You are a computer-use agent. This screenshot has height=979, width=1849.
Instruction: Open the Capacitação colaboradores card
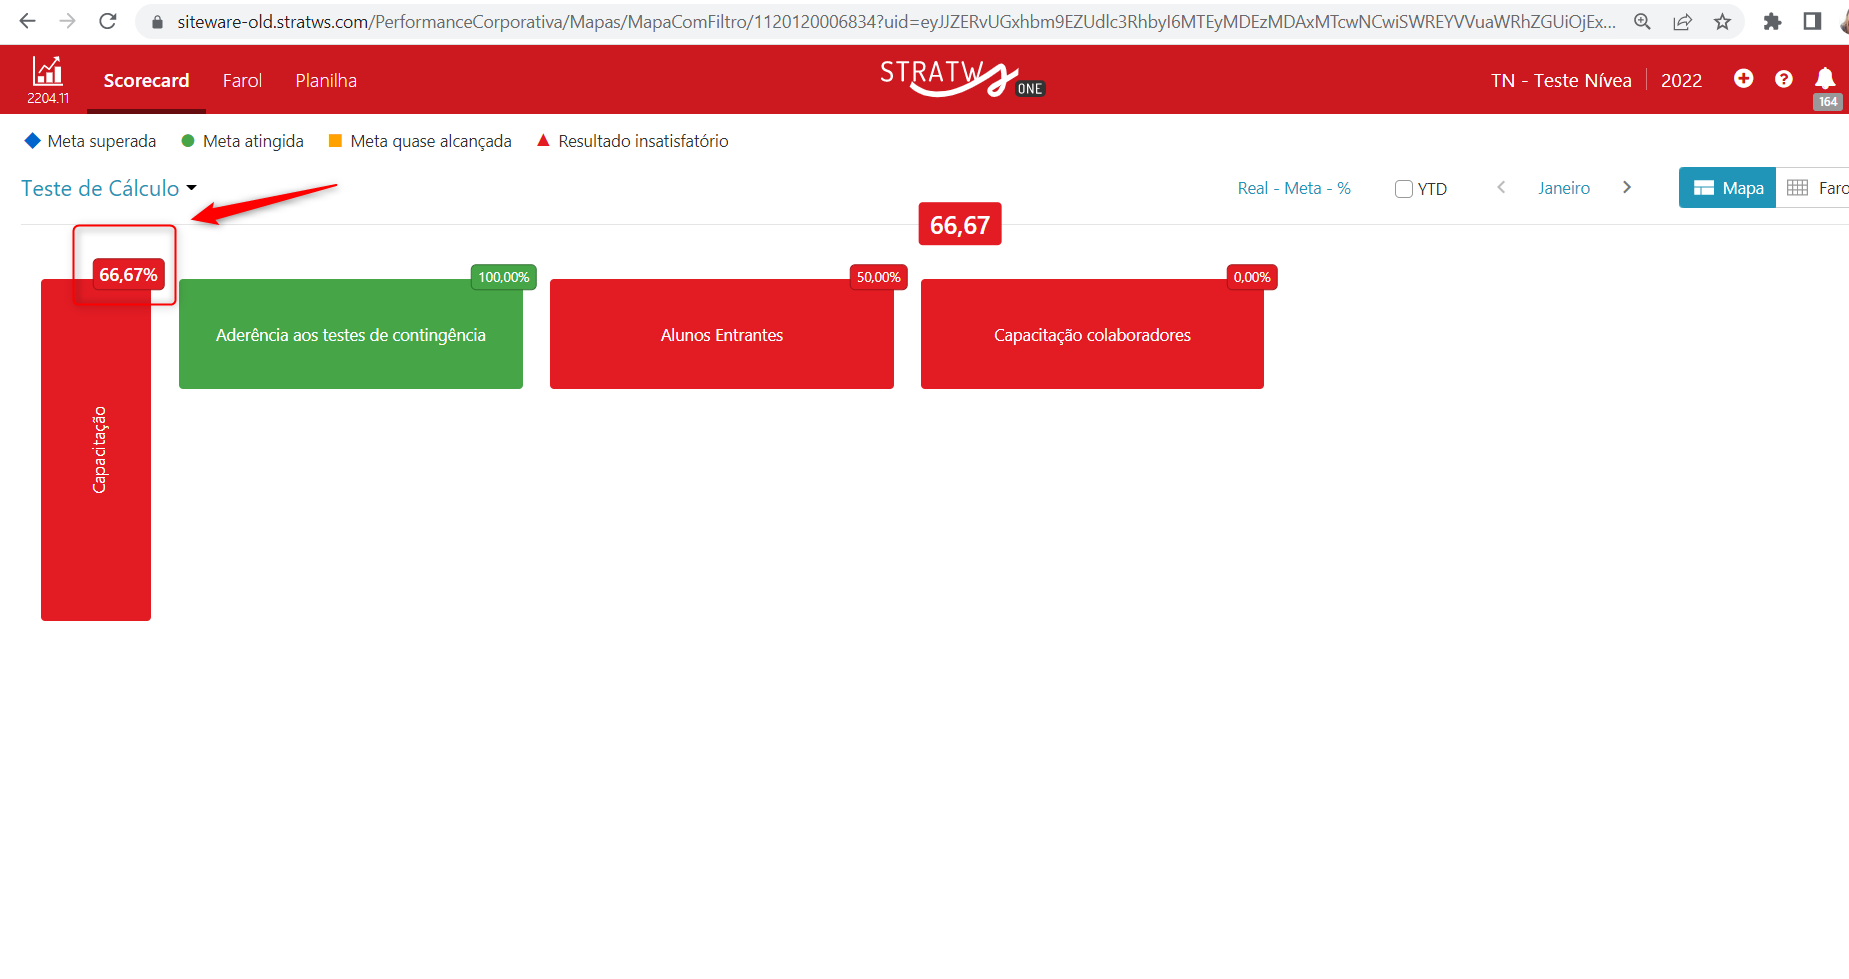pos(1092,334)
